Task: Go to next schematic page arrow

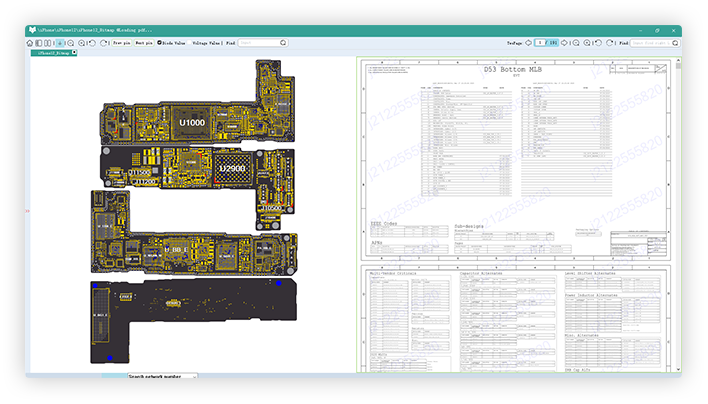Action: [564, 43]
